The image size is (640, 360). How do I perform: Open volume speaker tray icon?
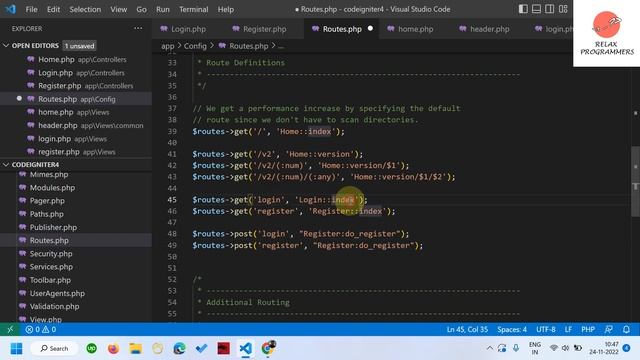coord(565,348)
